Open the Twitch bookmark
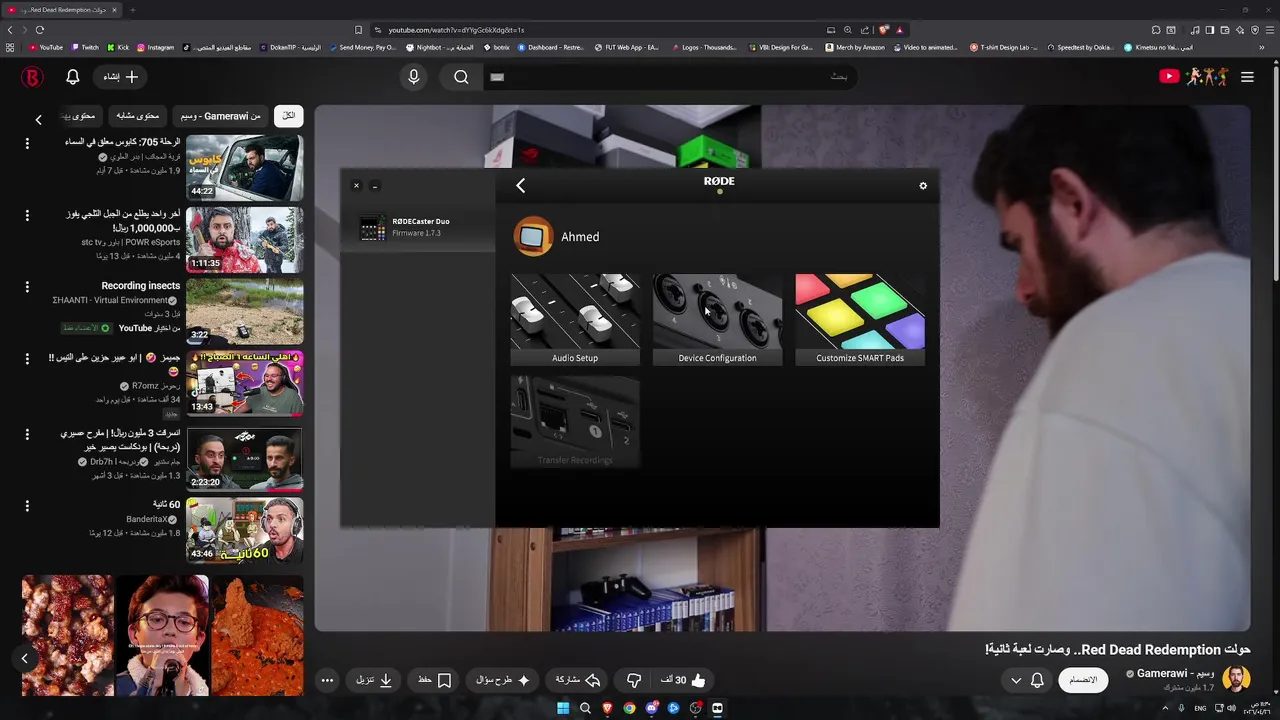 point(85,47)
